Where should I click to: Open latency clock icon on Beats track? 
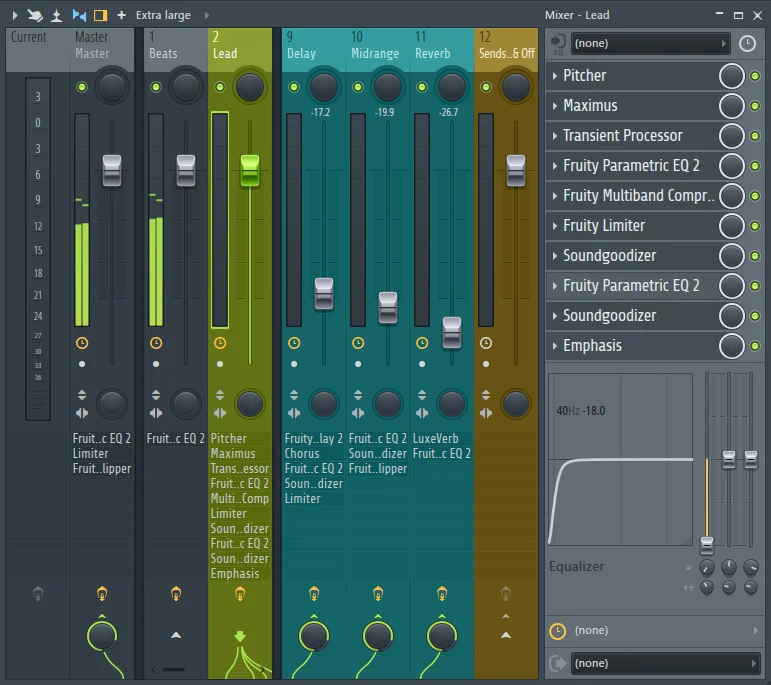[x=156, y=343]
